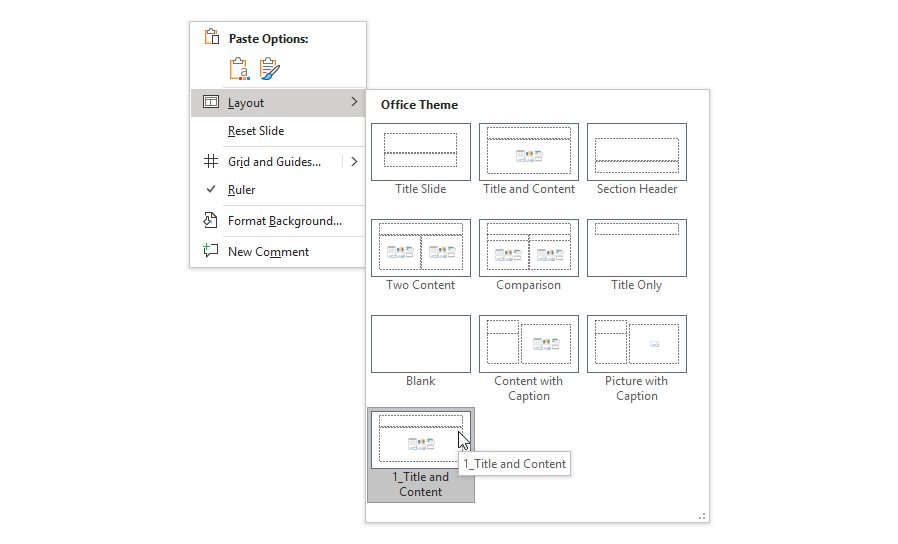Image resolution: width=898 pixels, height=544 pixels.
Task: Expand the Grid and Guides submenu arrow
Action: [x=354, y=161]
